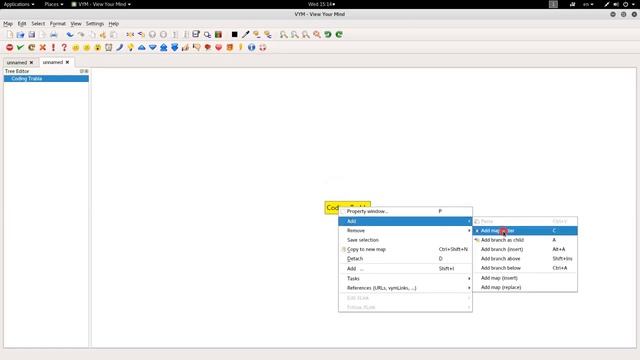Set the thumbs up flag
This screenshot has height=360, width=640.
point(185,47)
